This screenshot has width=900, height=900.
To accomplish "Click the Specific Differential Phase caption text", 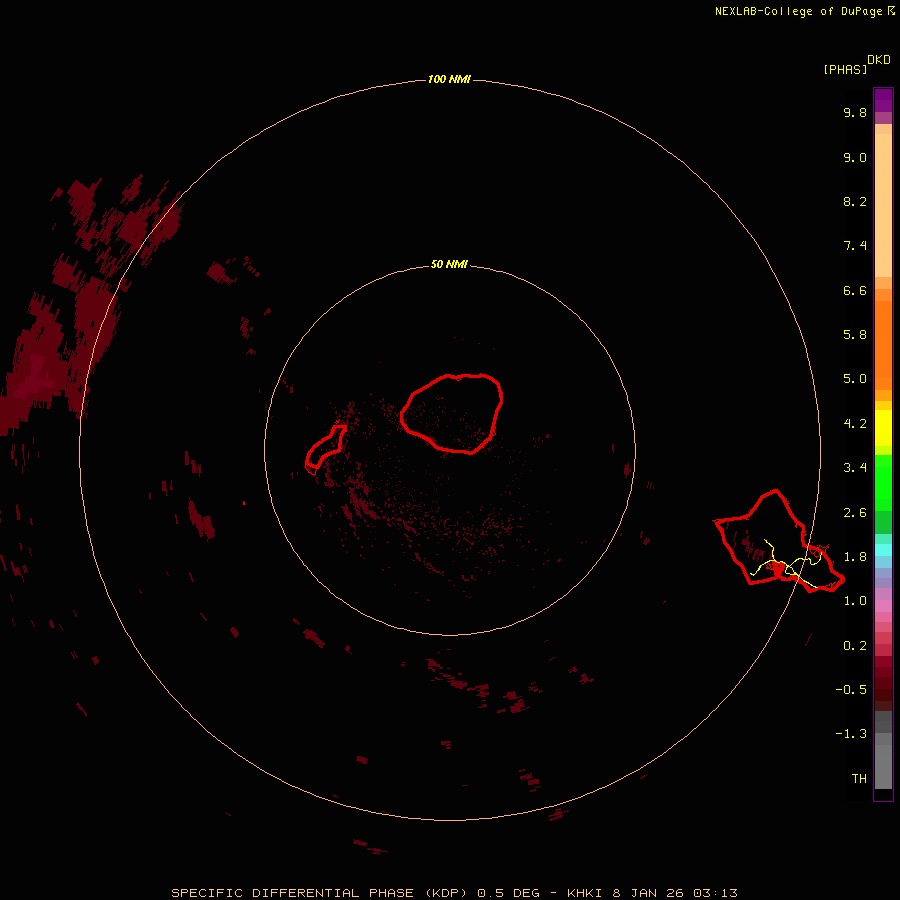I will pos(454,893).
